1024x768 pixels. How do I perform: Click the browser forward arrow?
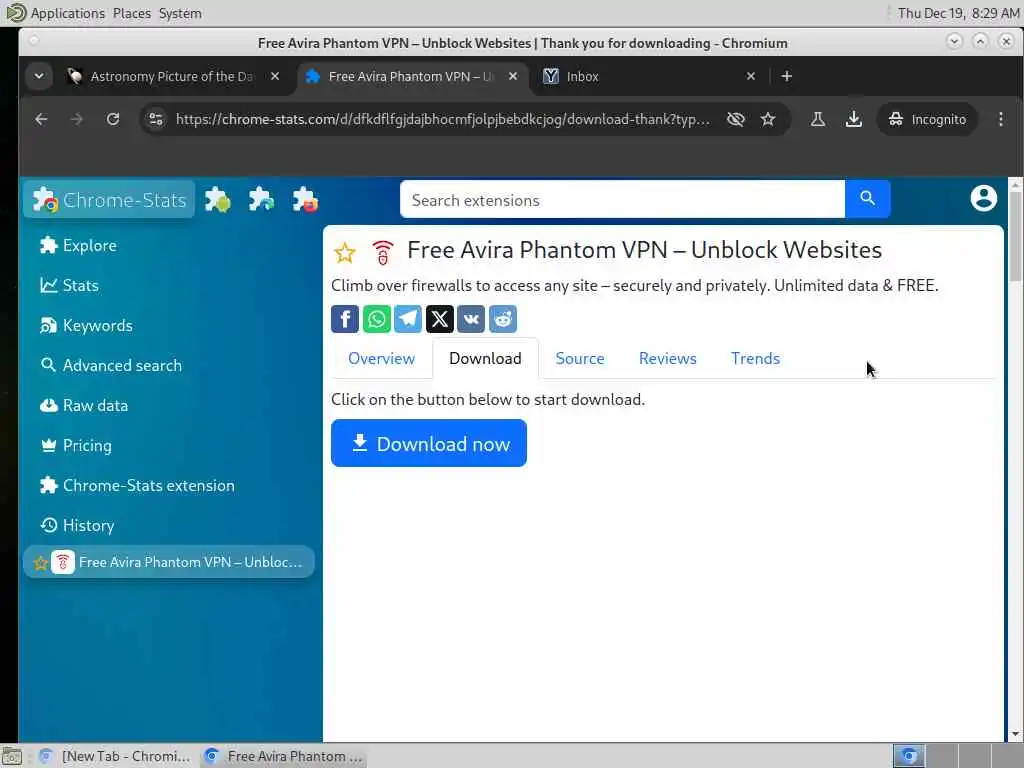coord(77,119)
